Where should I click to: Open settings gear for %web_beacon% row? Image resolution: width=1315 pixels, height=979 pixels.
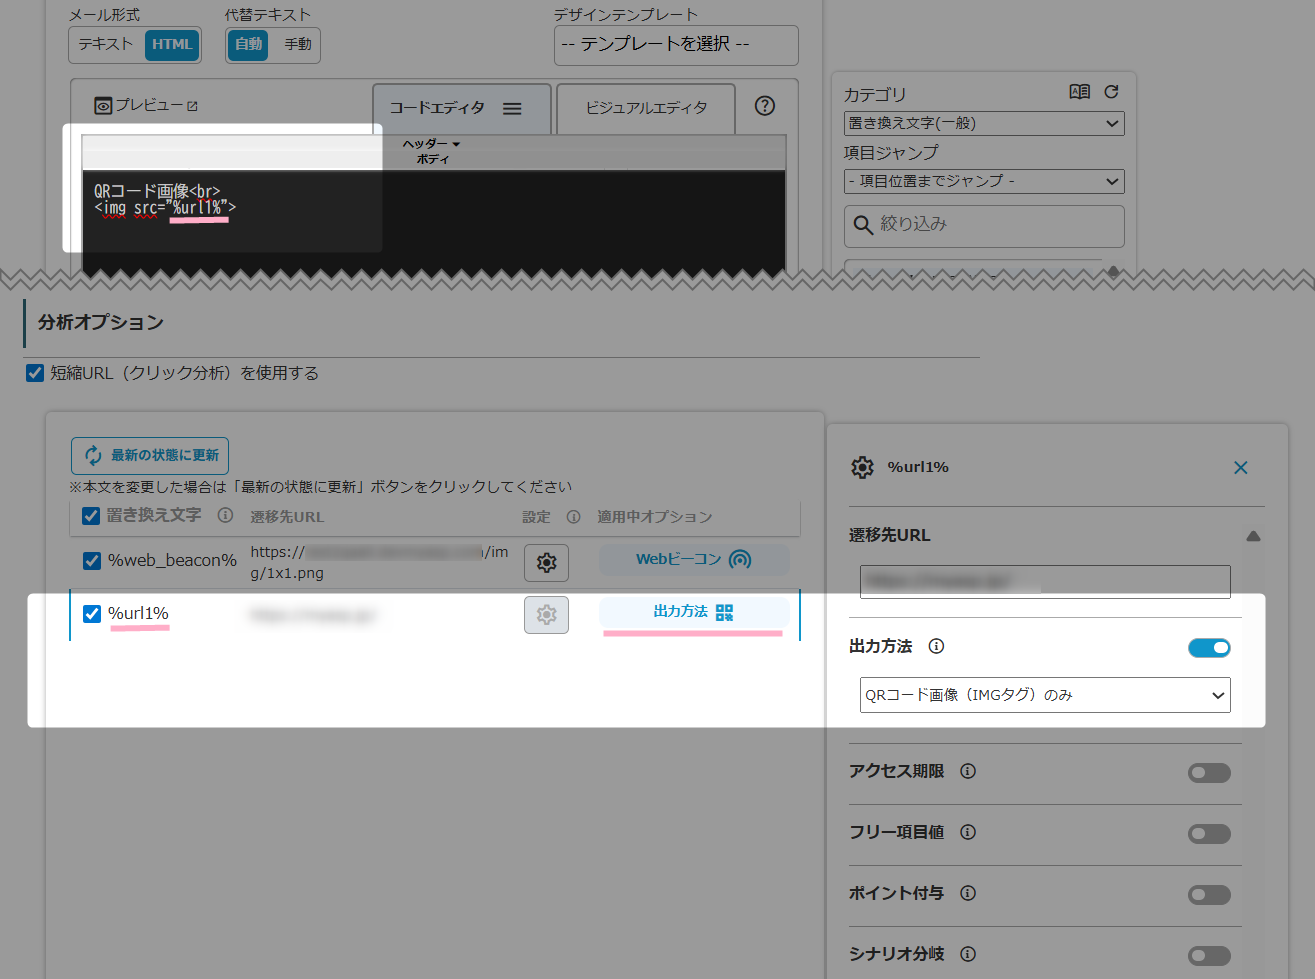546,563
